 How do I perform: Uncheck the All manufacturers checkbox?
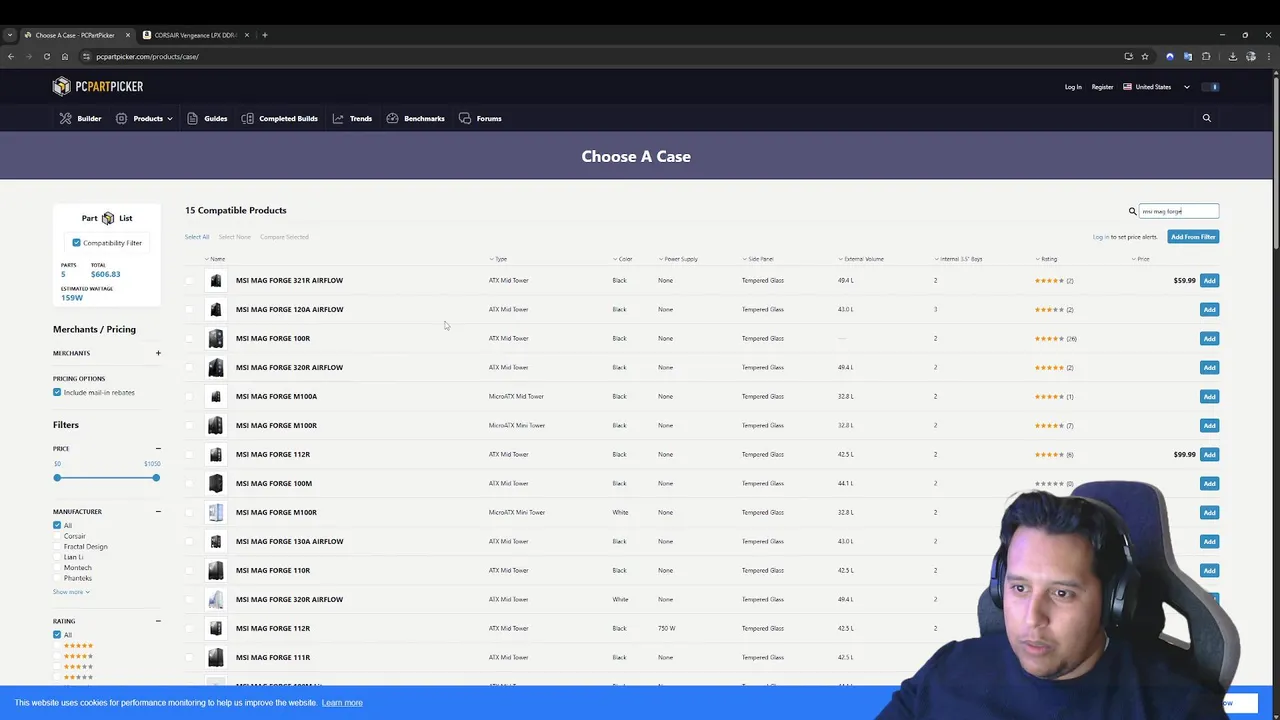(x=57, y=525)
